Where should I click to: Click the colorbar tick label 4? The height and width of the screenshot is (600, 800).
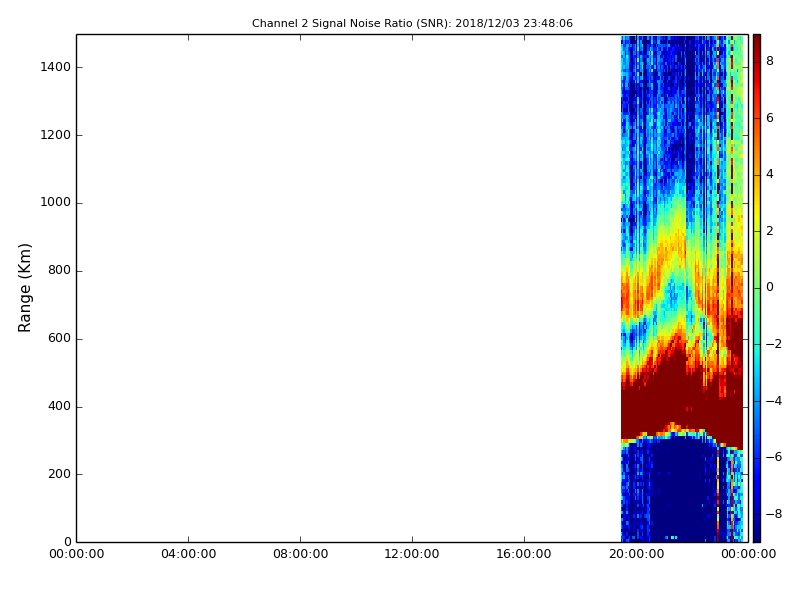point(770,174)
